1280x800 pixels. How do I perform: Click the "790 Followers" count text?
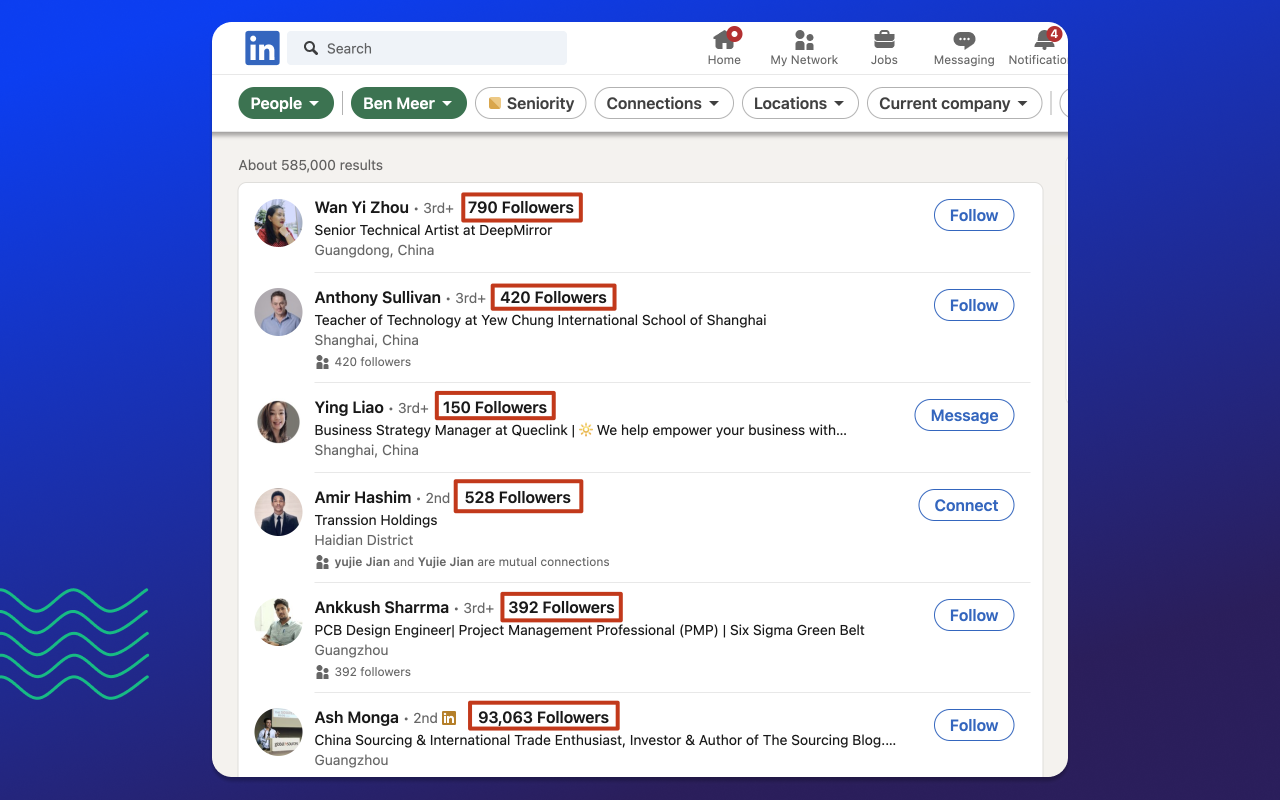(x=521, y=207)
